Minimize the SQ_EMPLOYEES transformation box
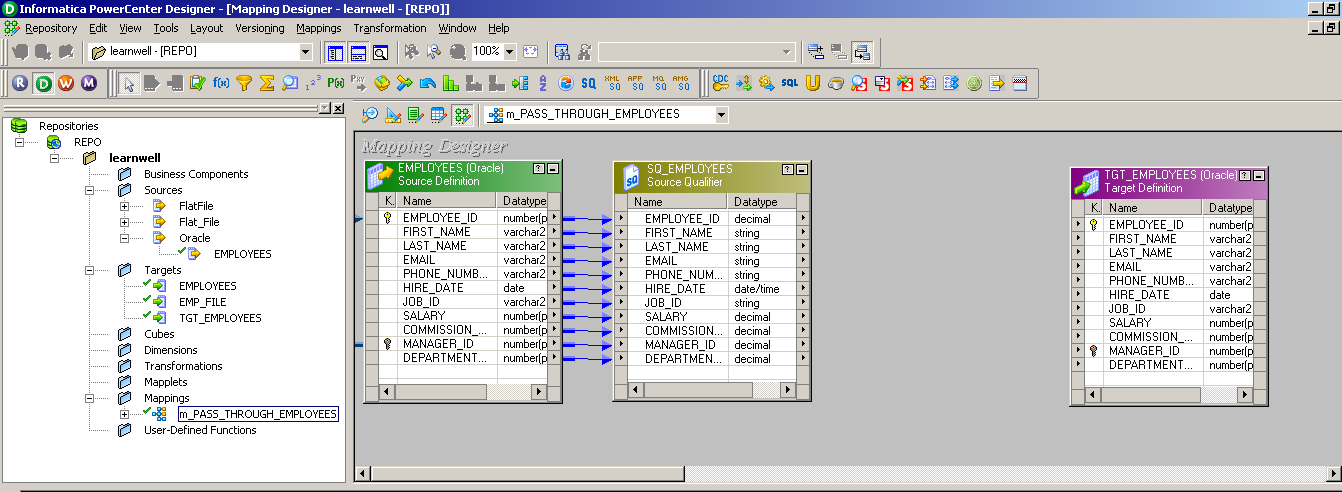The height and width of the screenshot is (492, 1342). click(x=803, y=169)
